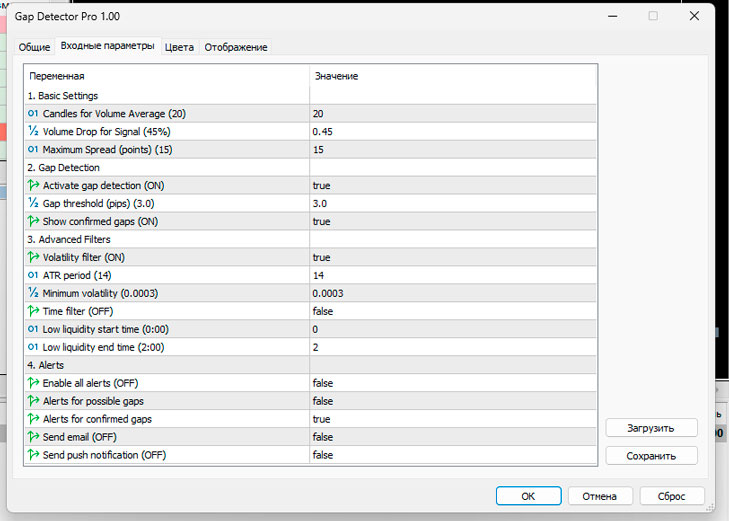Click the integer icon beside Low liquidity end time
This screenshot has width=729, height=521.
pyautogui.click(x=33, y=347)
